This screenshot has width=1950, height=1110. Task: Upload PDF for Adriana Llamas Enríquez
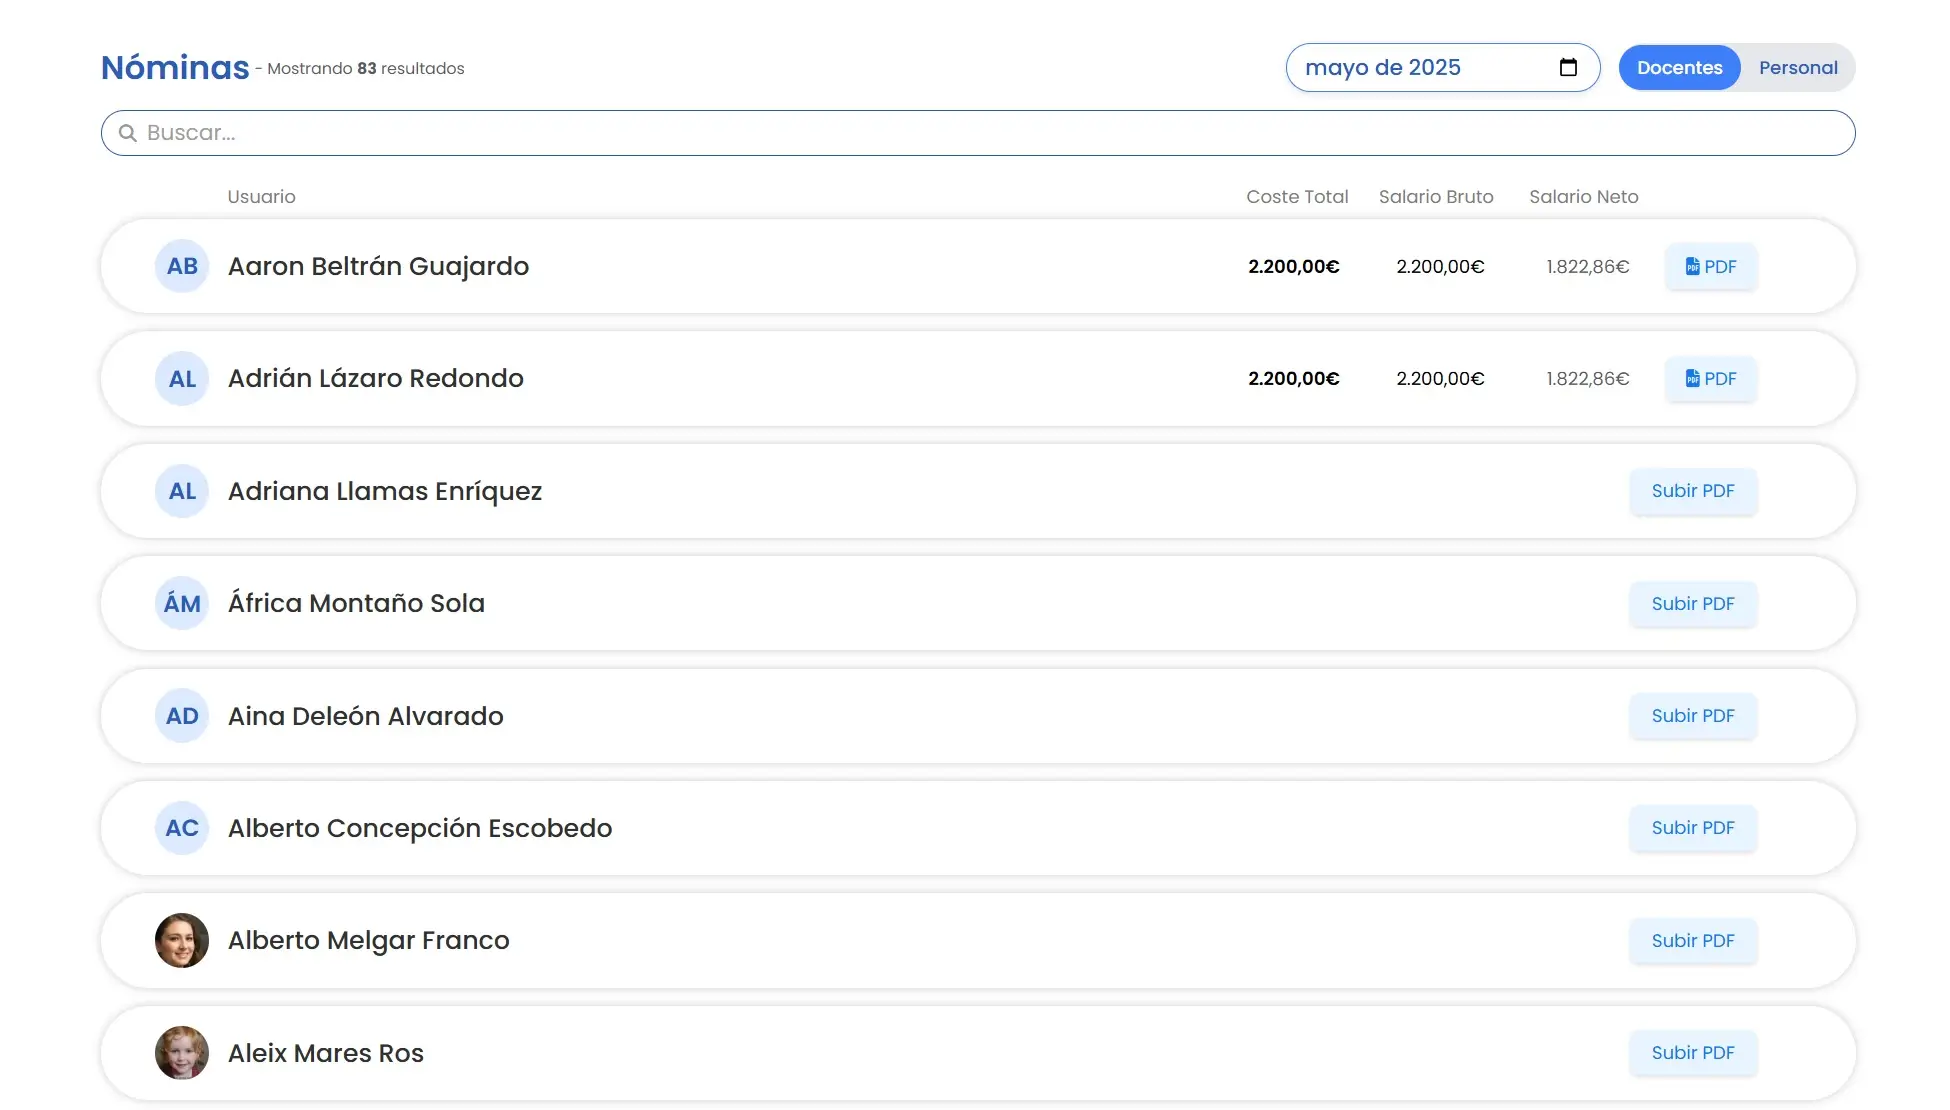pyautogui.click(x=1692, y=491)
